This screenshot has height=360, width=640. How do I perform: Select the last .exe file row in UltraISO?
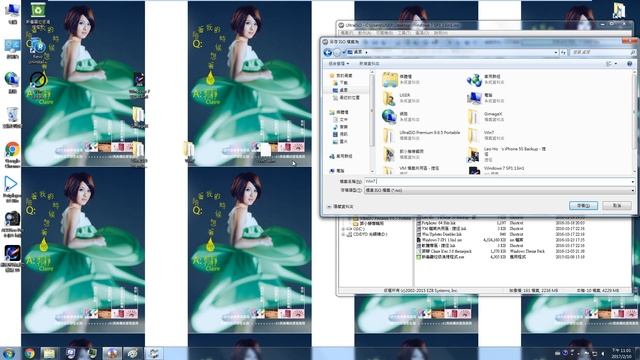[500, 257]
